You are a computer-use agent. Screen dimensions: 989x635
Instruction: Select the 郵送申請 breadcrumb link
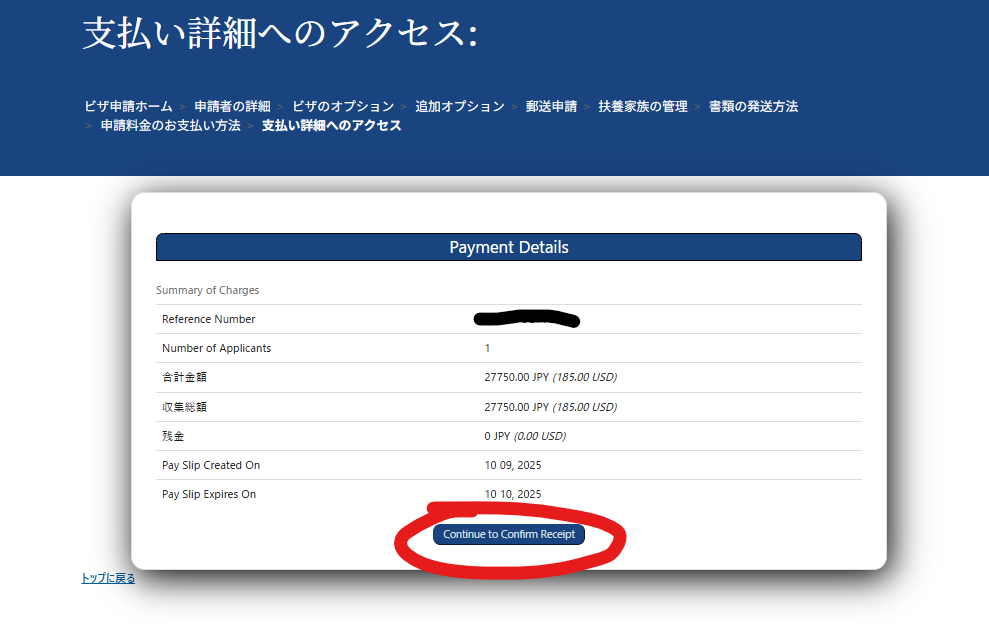551,106
